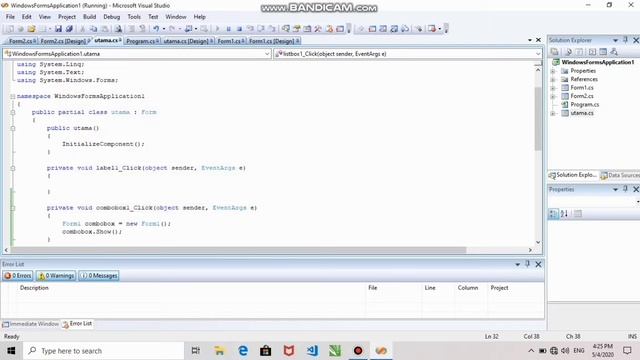Click Solution Explorer Properties toolbar icon
The width and height of the screenshot is (640, 360).
tap(554, 52)
